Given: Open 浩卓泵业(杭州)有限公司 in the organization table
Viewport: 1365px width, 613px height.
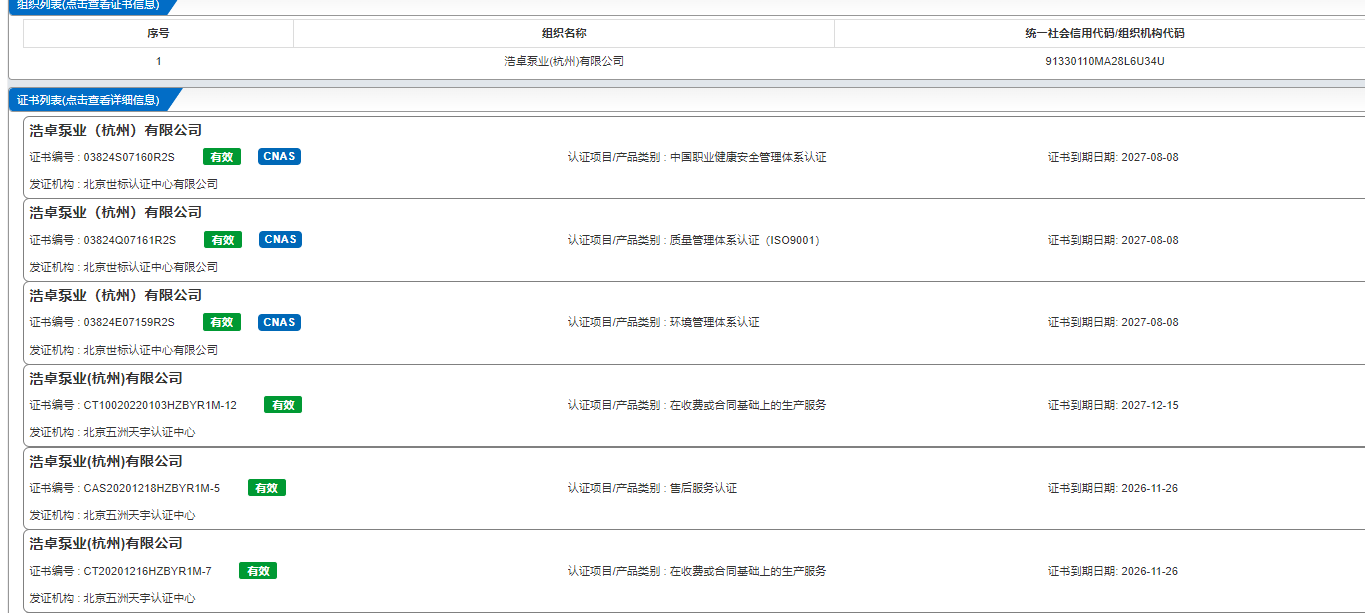Looking at the screenshot, I should [564, 61].
